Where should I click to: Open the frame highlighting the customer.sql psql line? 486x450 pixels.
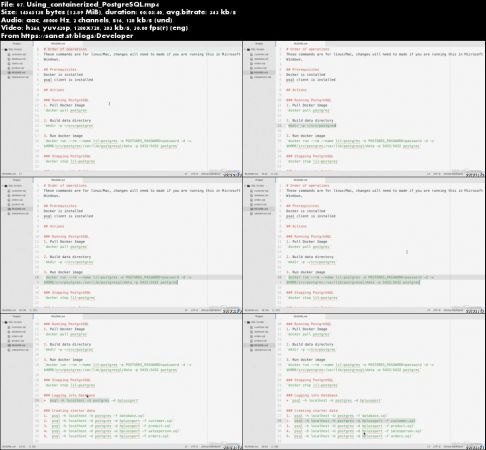coord(364,382)
